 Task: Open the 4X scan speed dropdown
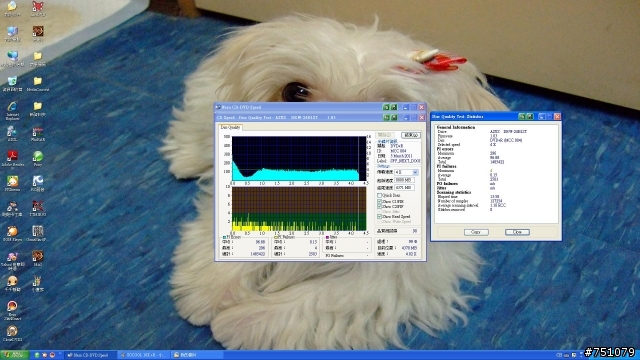coord(416,173)
